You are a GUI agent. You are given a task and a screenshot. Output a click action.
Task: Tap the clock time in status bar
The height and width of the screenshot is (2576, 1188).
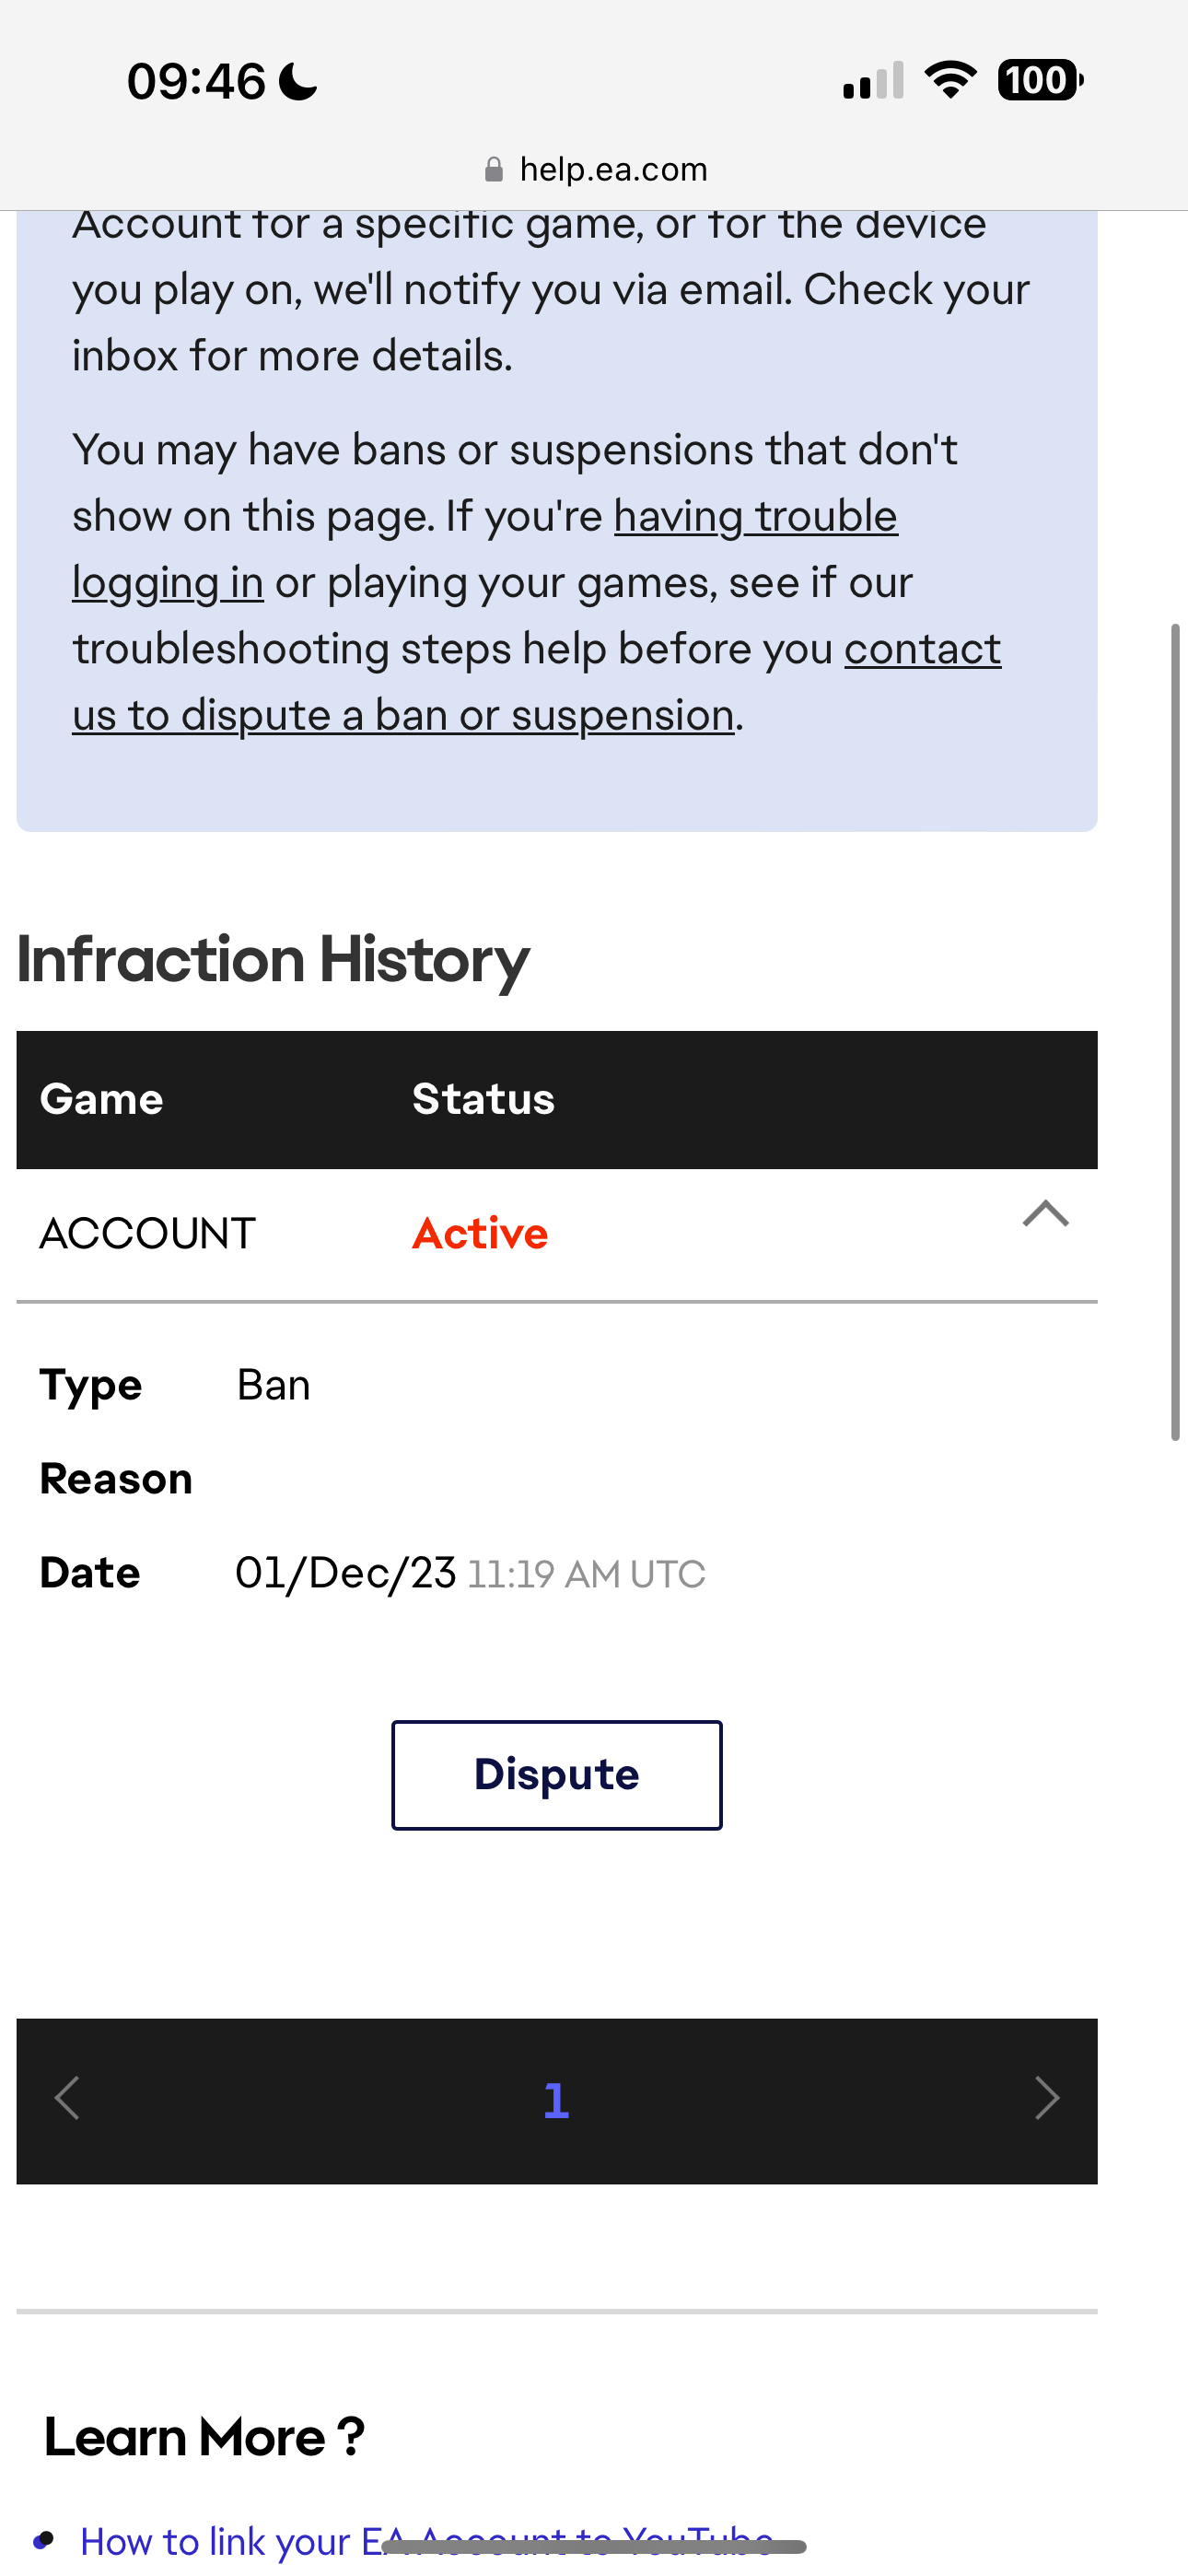[196, 81]
